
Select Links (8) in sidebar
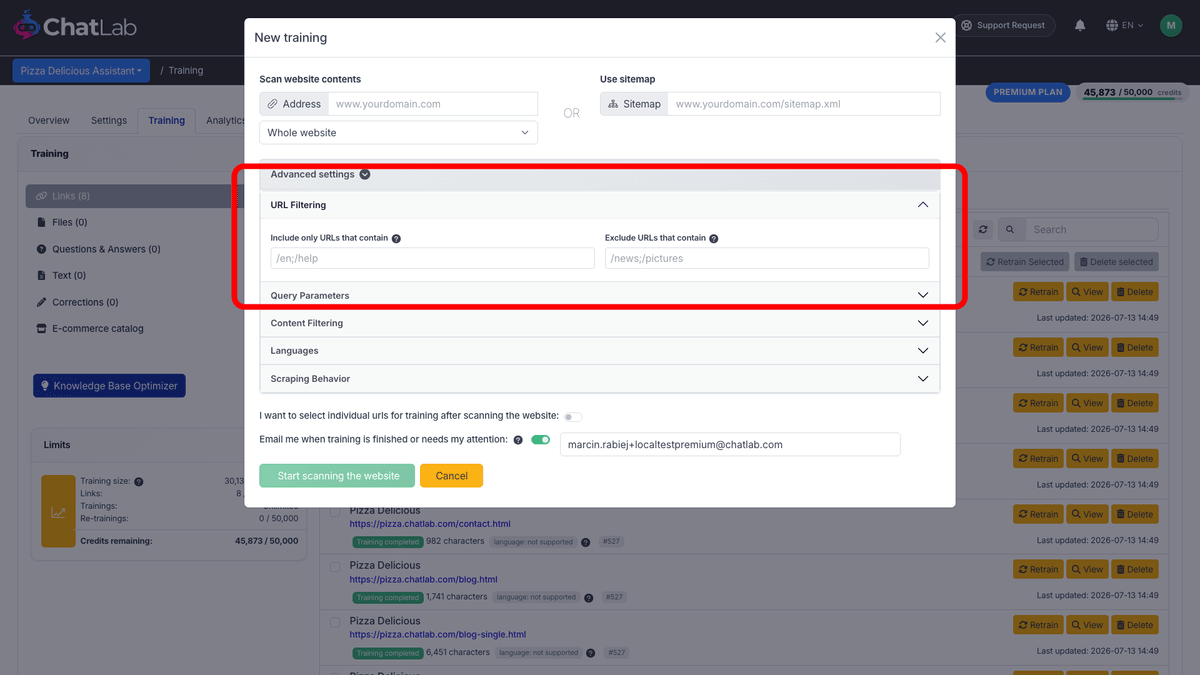tap(135, 196)
